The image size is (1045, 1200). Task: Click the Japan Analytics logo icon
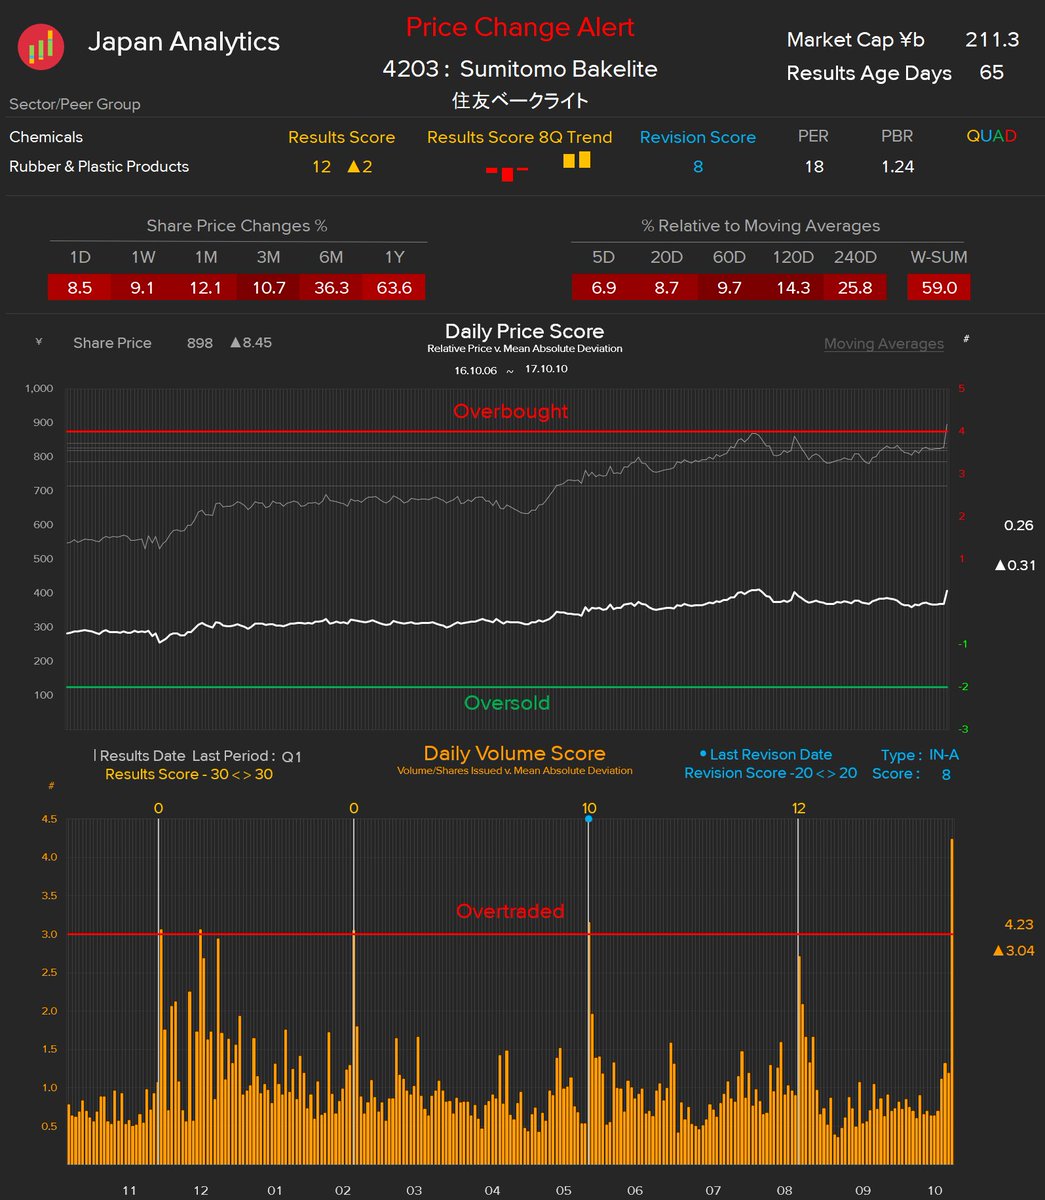pyautogui.click(x=41, y=45)
